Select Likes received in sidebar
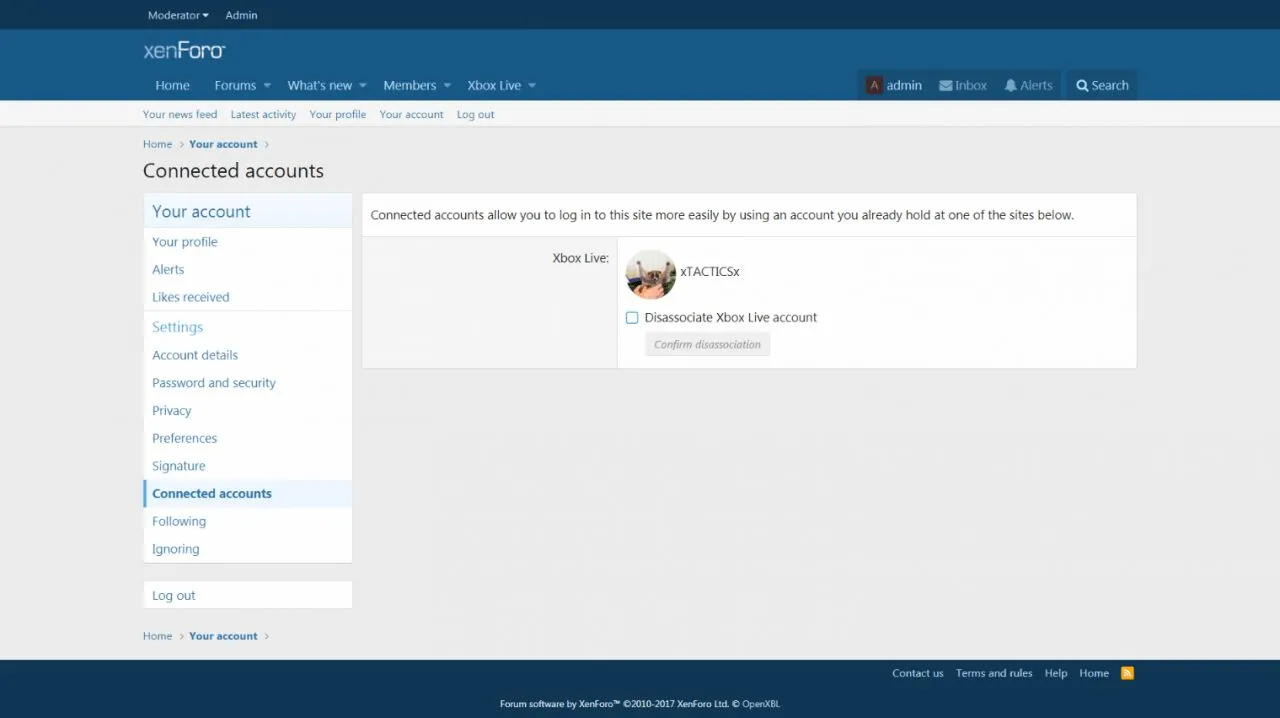 click(x=247, y=297)
